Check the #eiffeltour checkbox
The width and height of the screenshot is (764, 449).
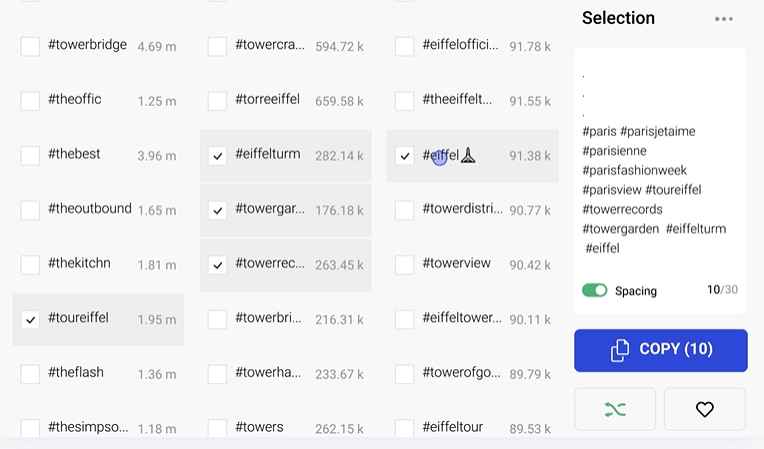click(x=405, y=429)
